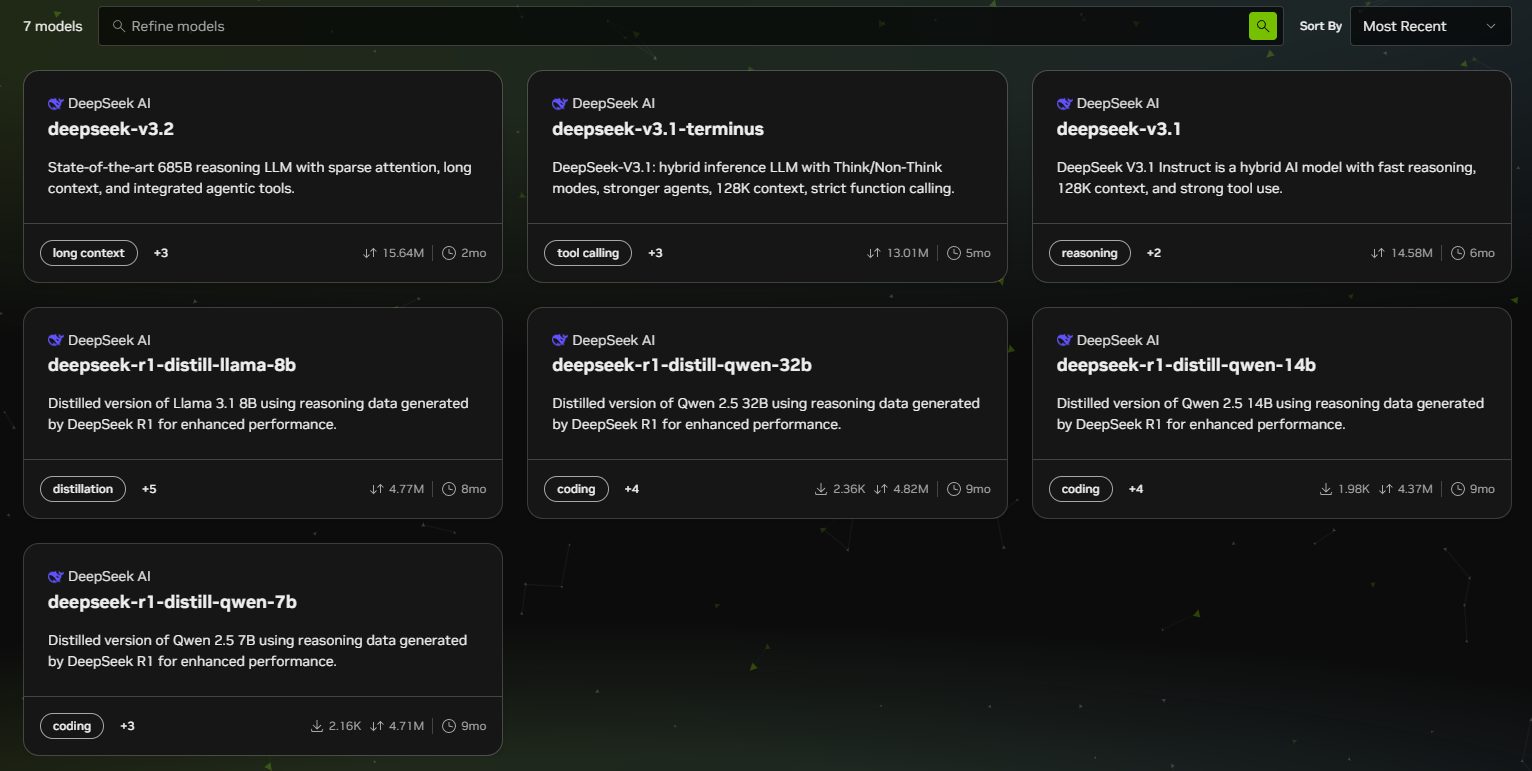The image size is (1532, 771).
Task: Click the download icon beside 2.36K
Action: point(821,489)
